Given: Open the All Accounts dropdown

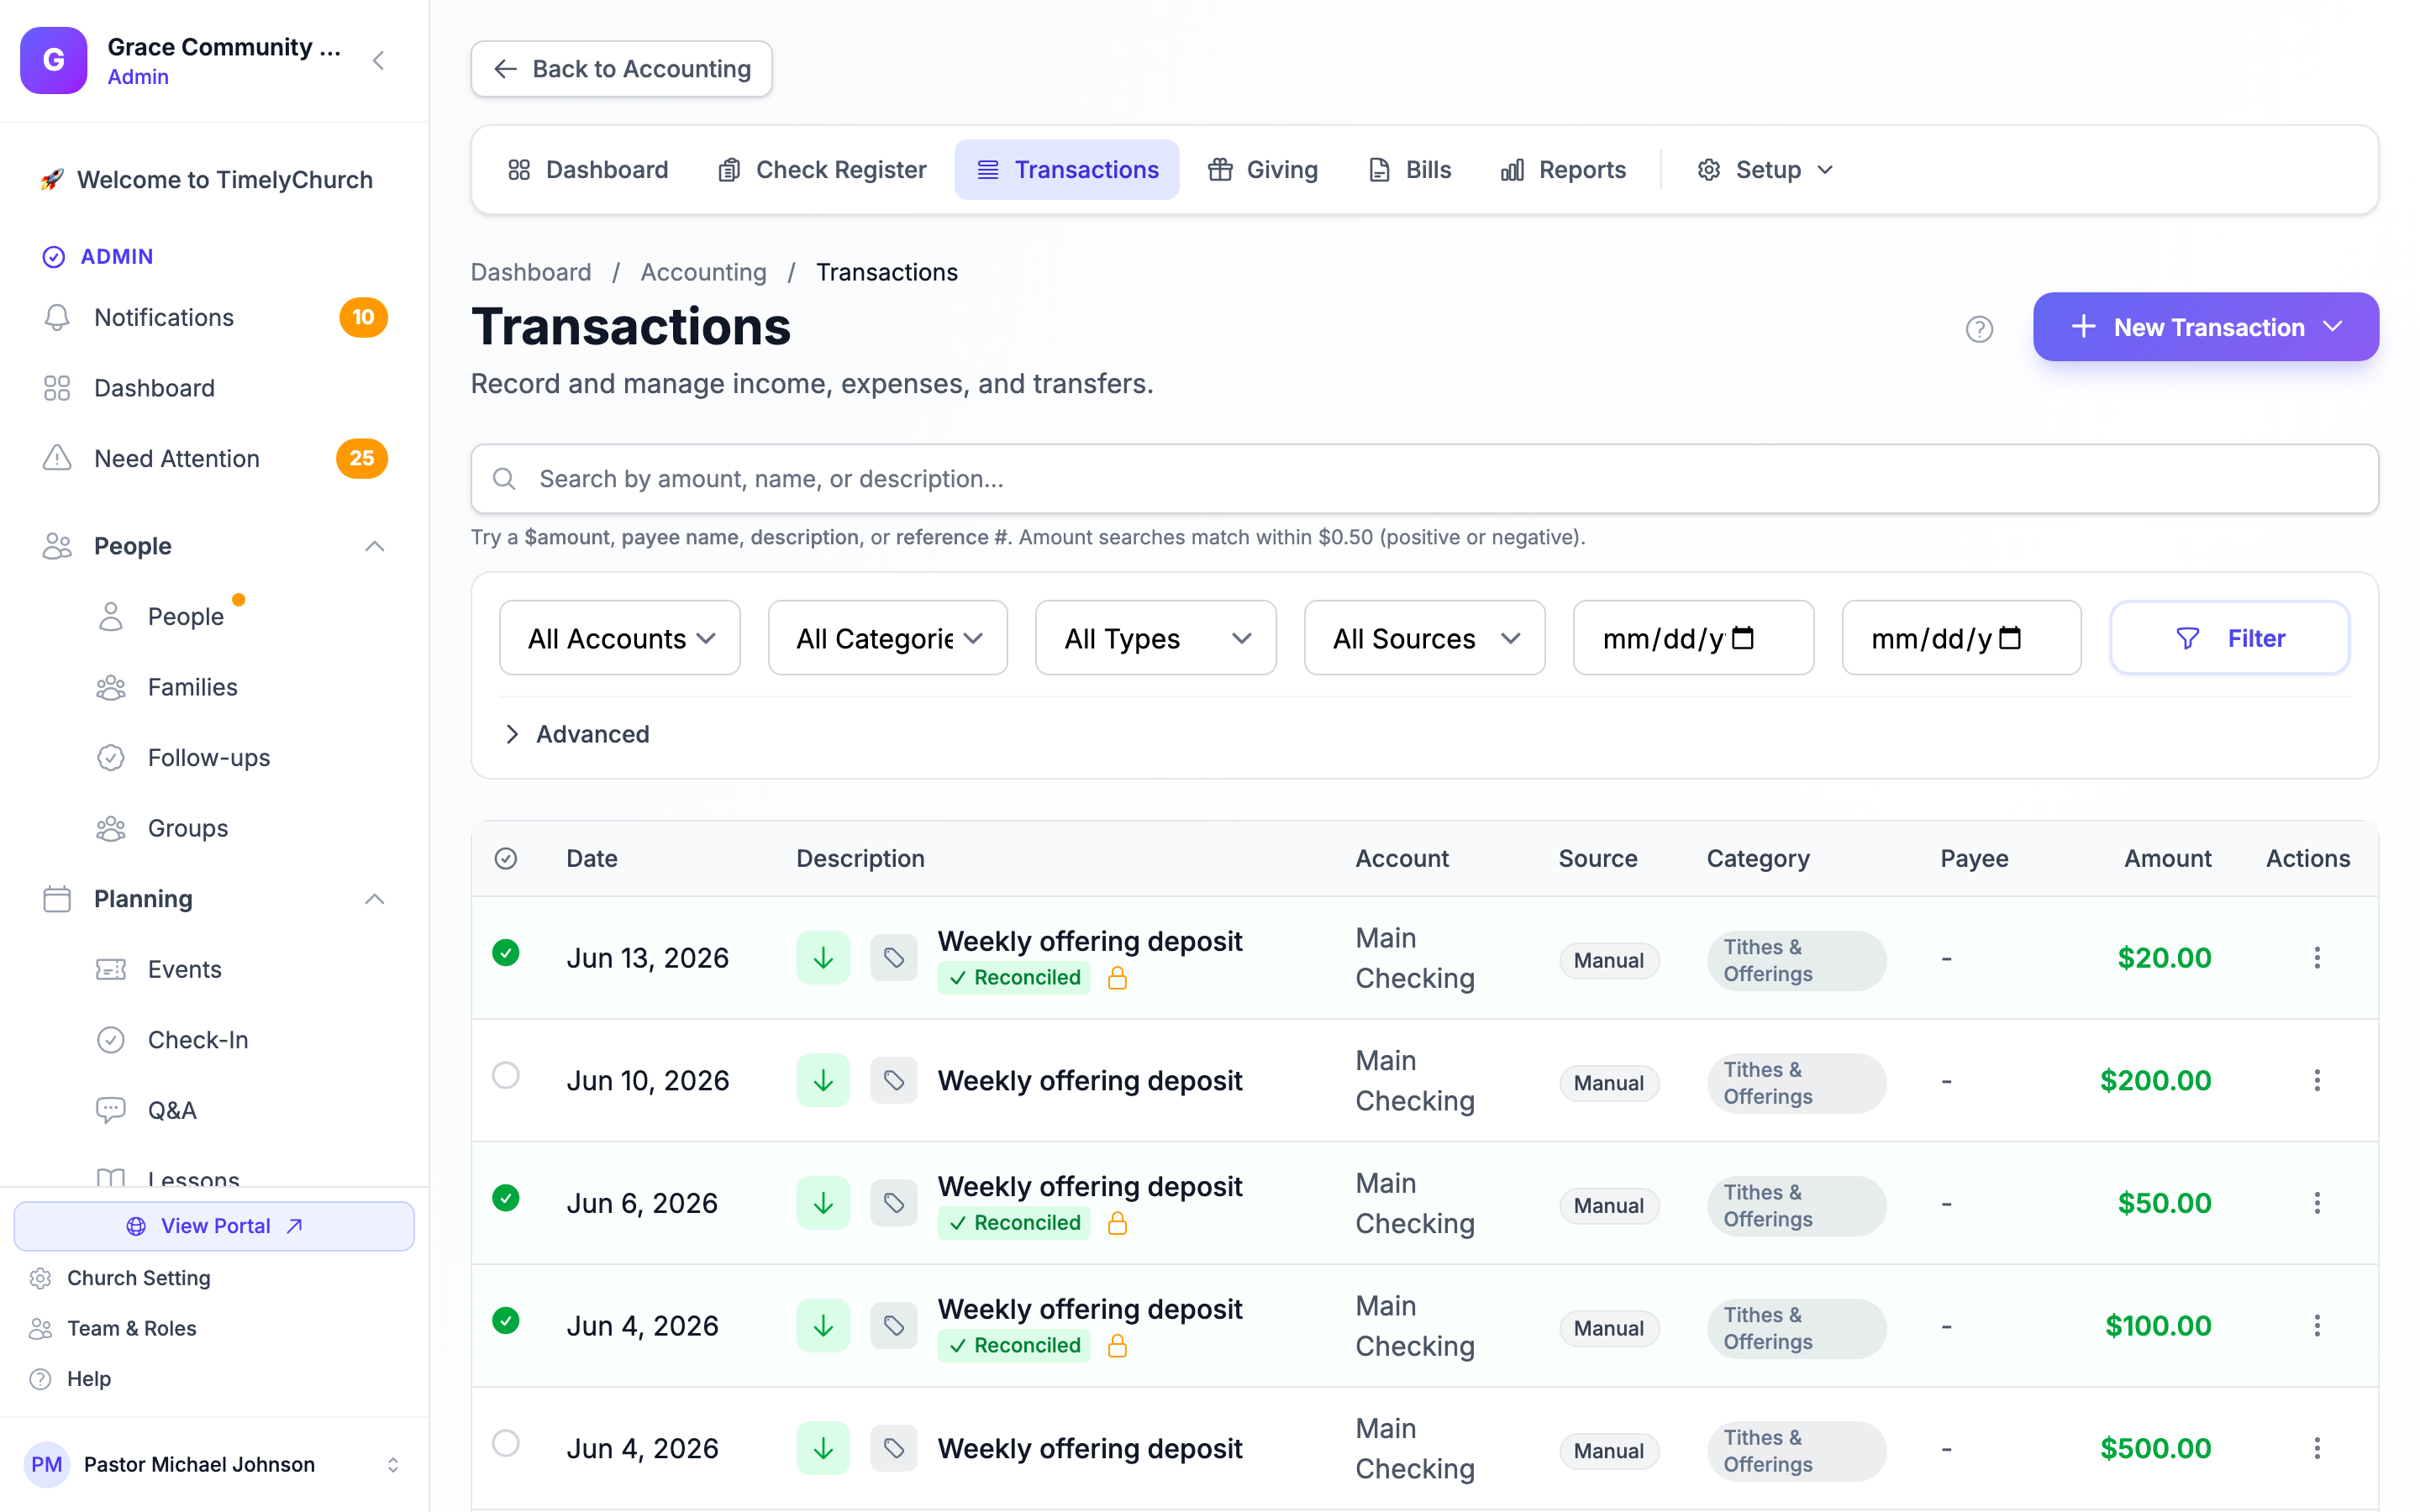Looking at the screenshot, I should (620, 638).
